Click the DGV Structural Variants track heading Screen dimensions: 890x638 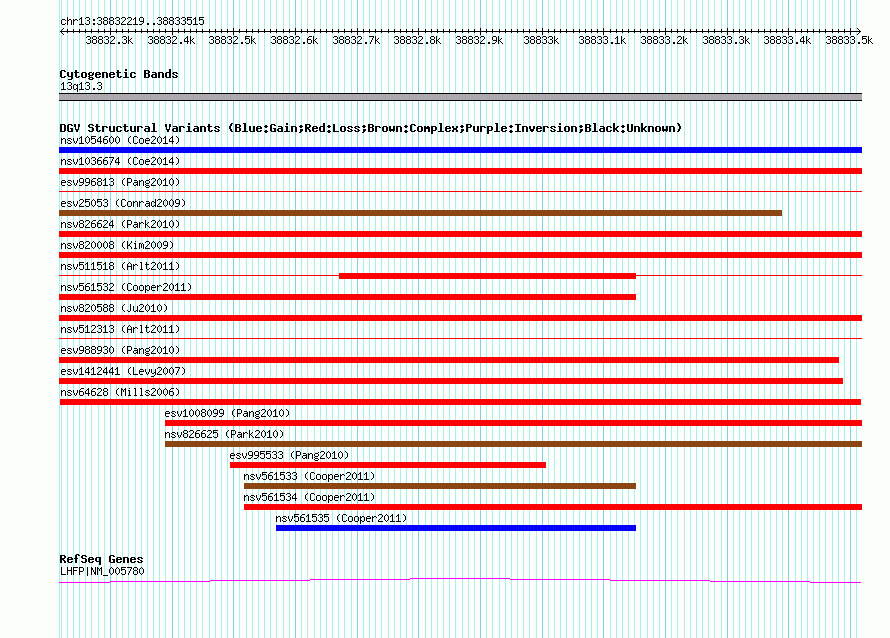tap(370, 128)
